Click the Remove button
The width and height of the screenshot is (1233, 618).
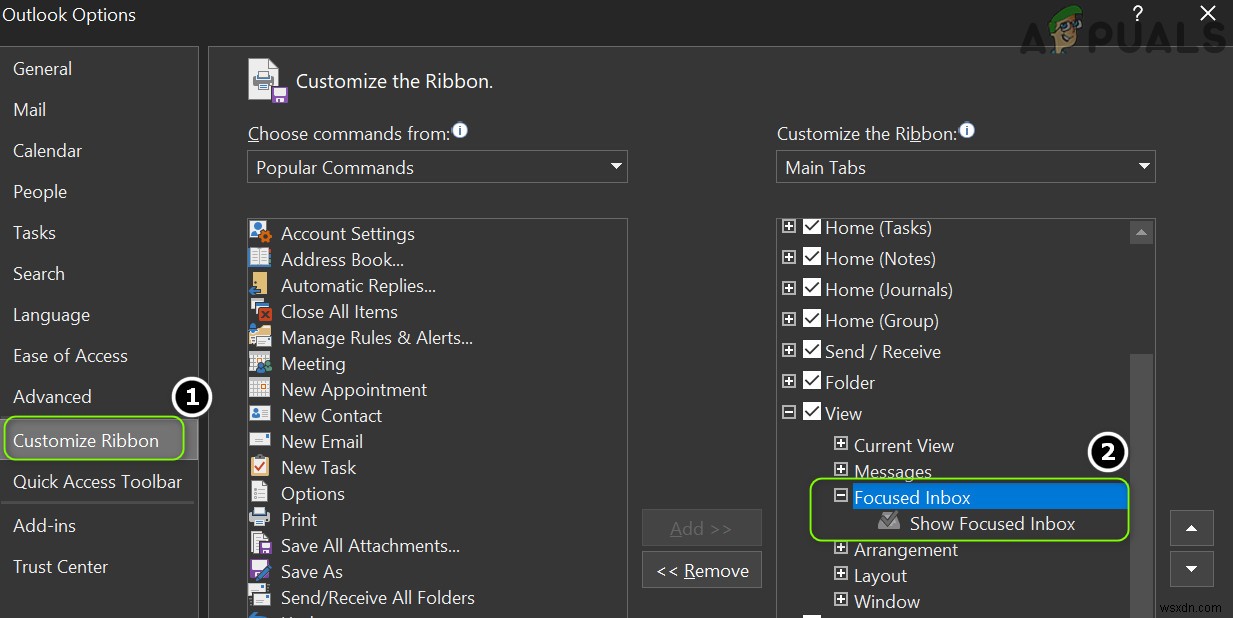click(x=701, y=570)
